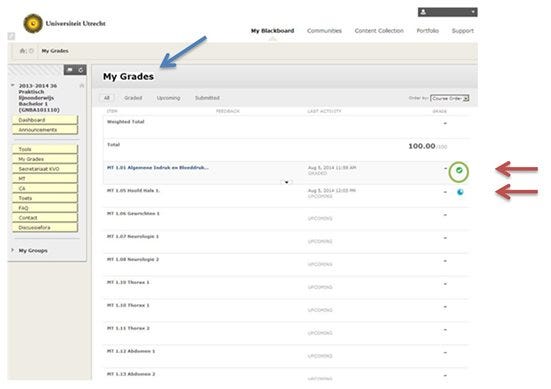This screenshot has height=389, width=551.
Task: Open the Communities tab
Action: point(324,31)
